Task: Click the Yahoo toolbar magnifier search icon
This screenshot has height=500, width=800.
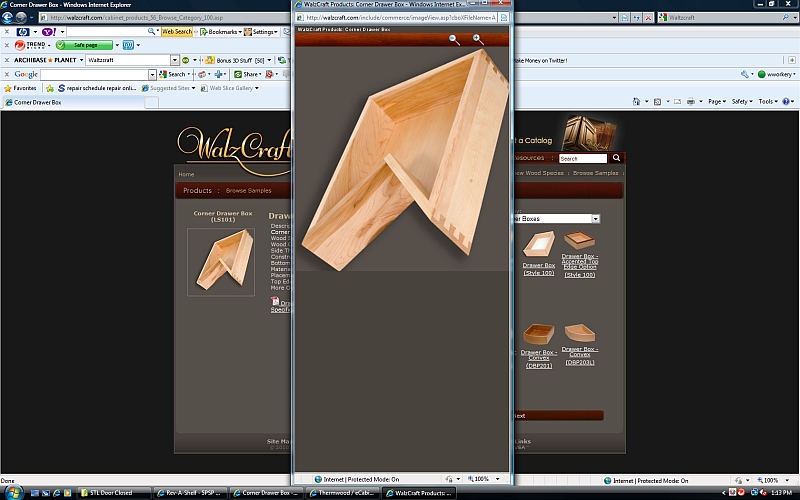Action: (x=151, y=32)
